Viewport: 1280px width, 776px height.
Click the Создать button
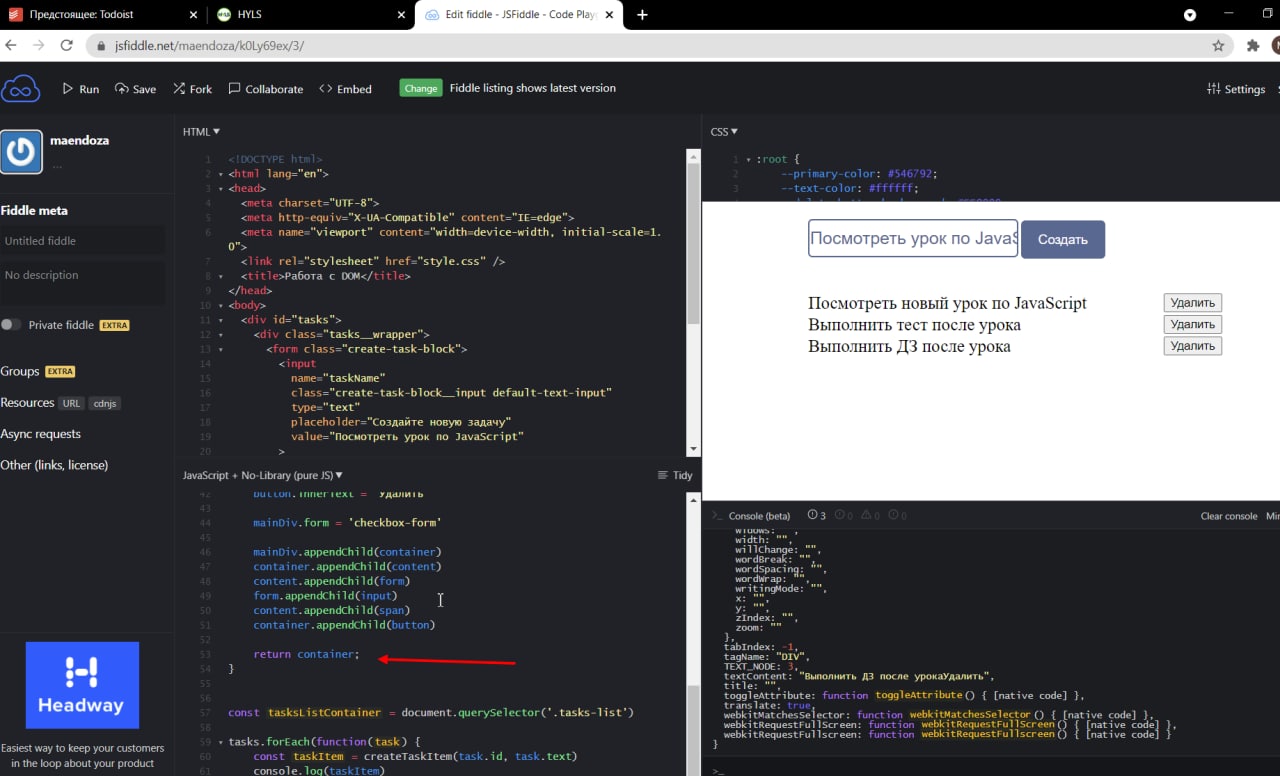point(1063,240)
